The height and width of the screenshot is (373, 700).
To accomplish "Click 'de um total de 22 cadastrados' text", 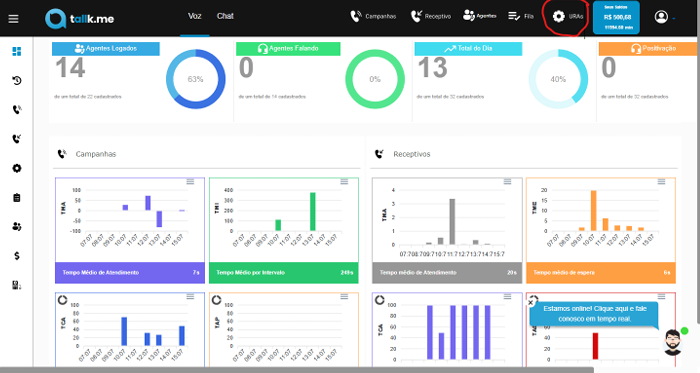I will click(x=88, y=96).
